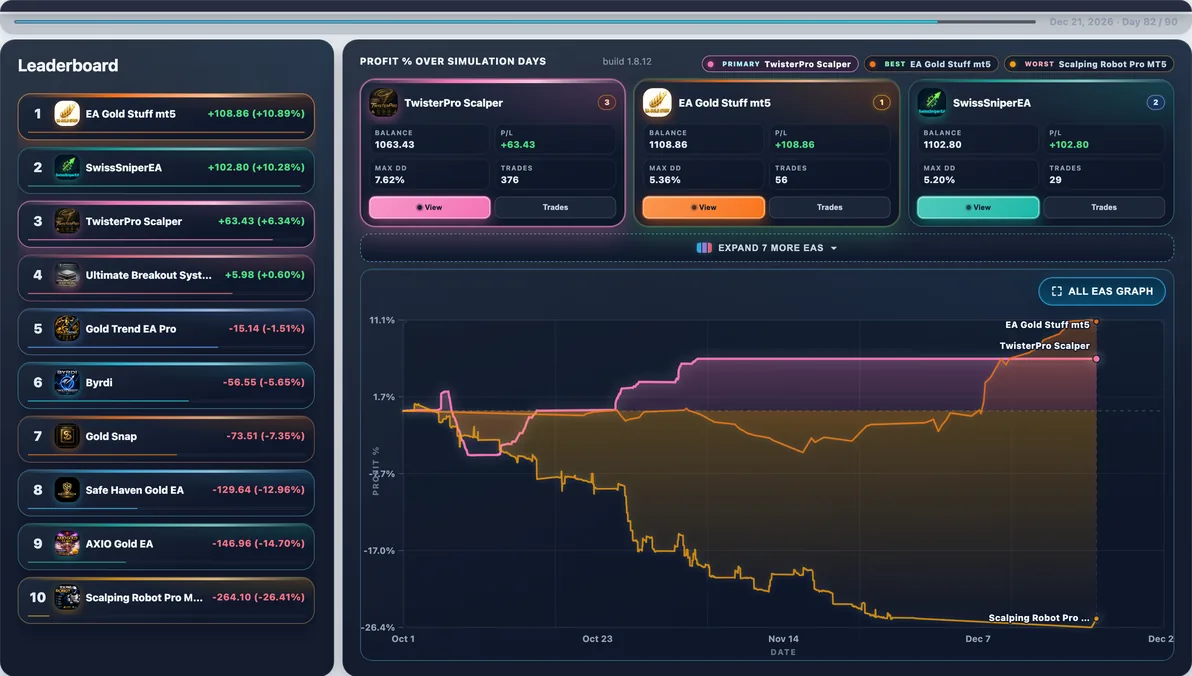
Task: Open Trades for TwisterPro Scalper
Action: tap(555, 208)
